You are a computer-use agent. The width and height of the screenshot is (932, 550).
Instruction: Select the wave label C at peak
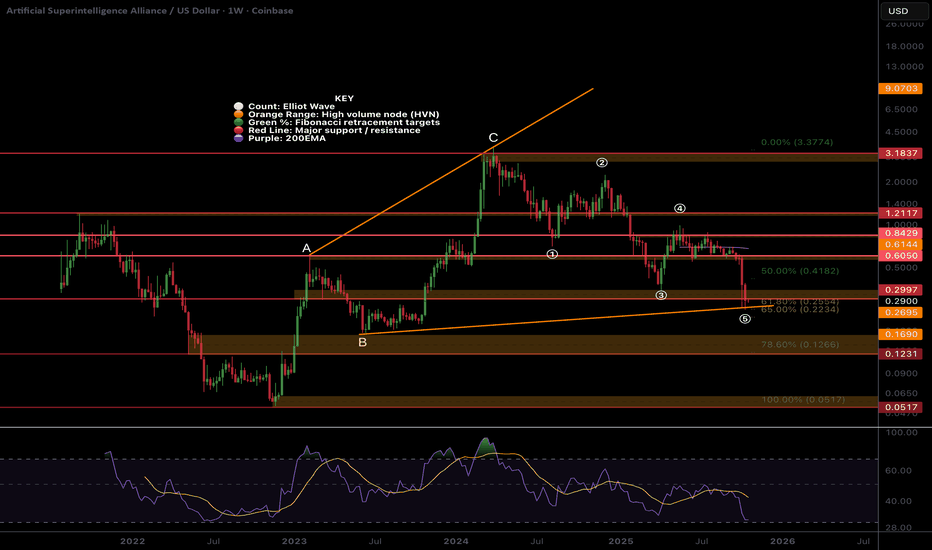(x=493, y=137)
